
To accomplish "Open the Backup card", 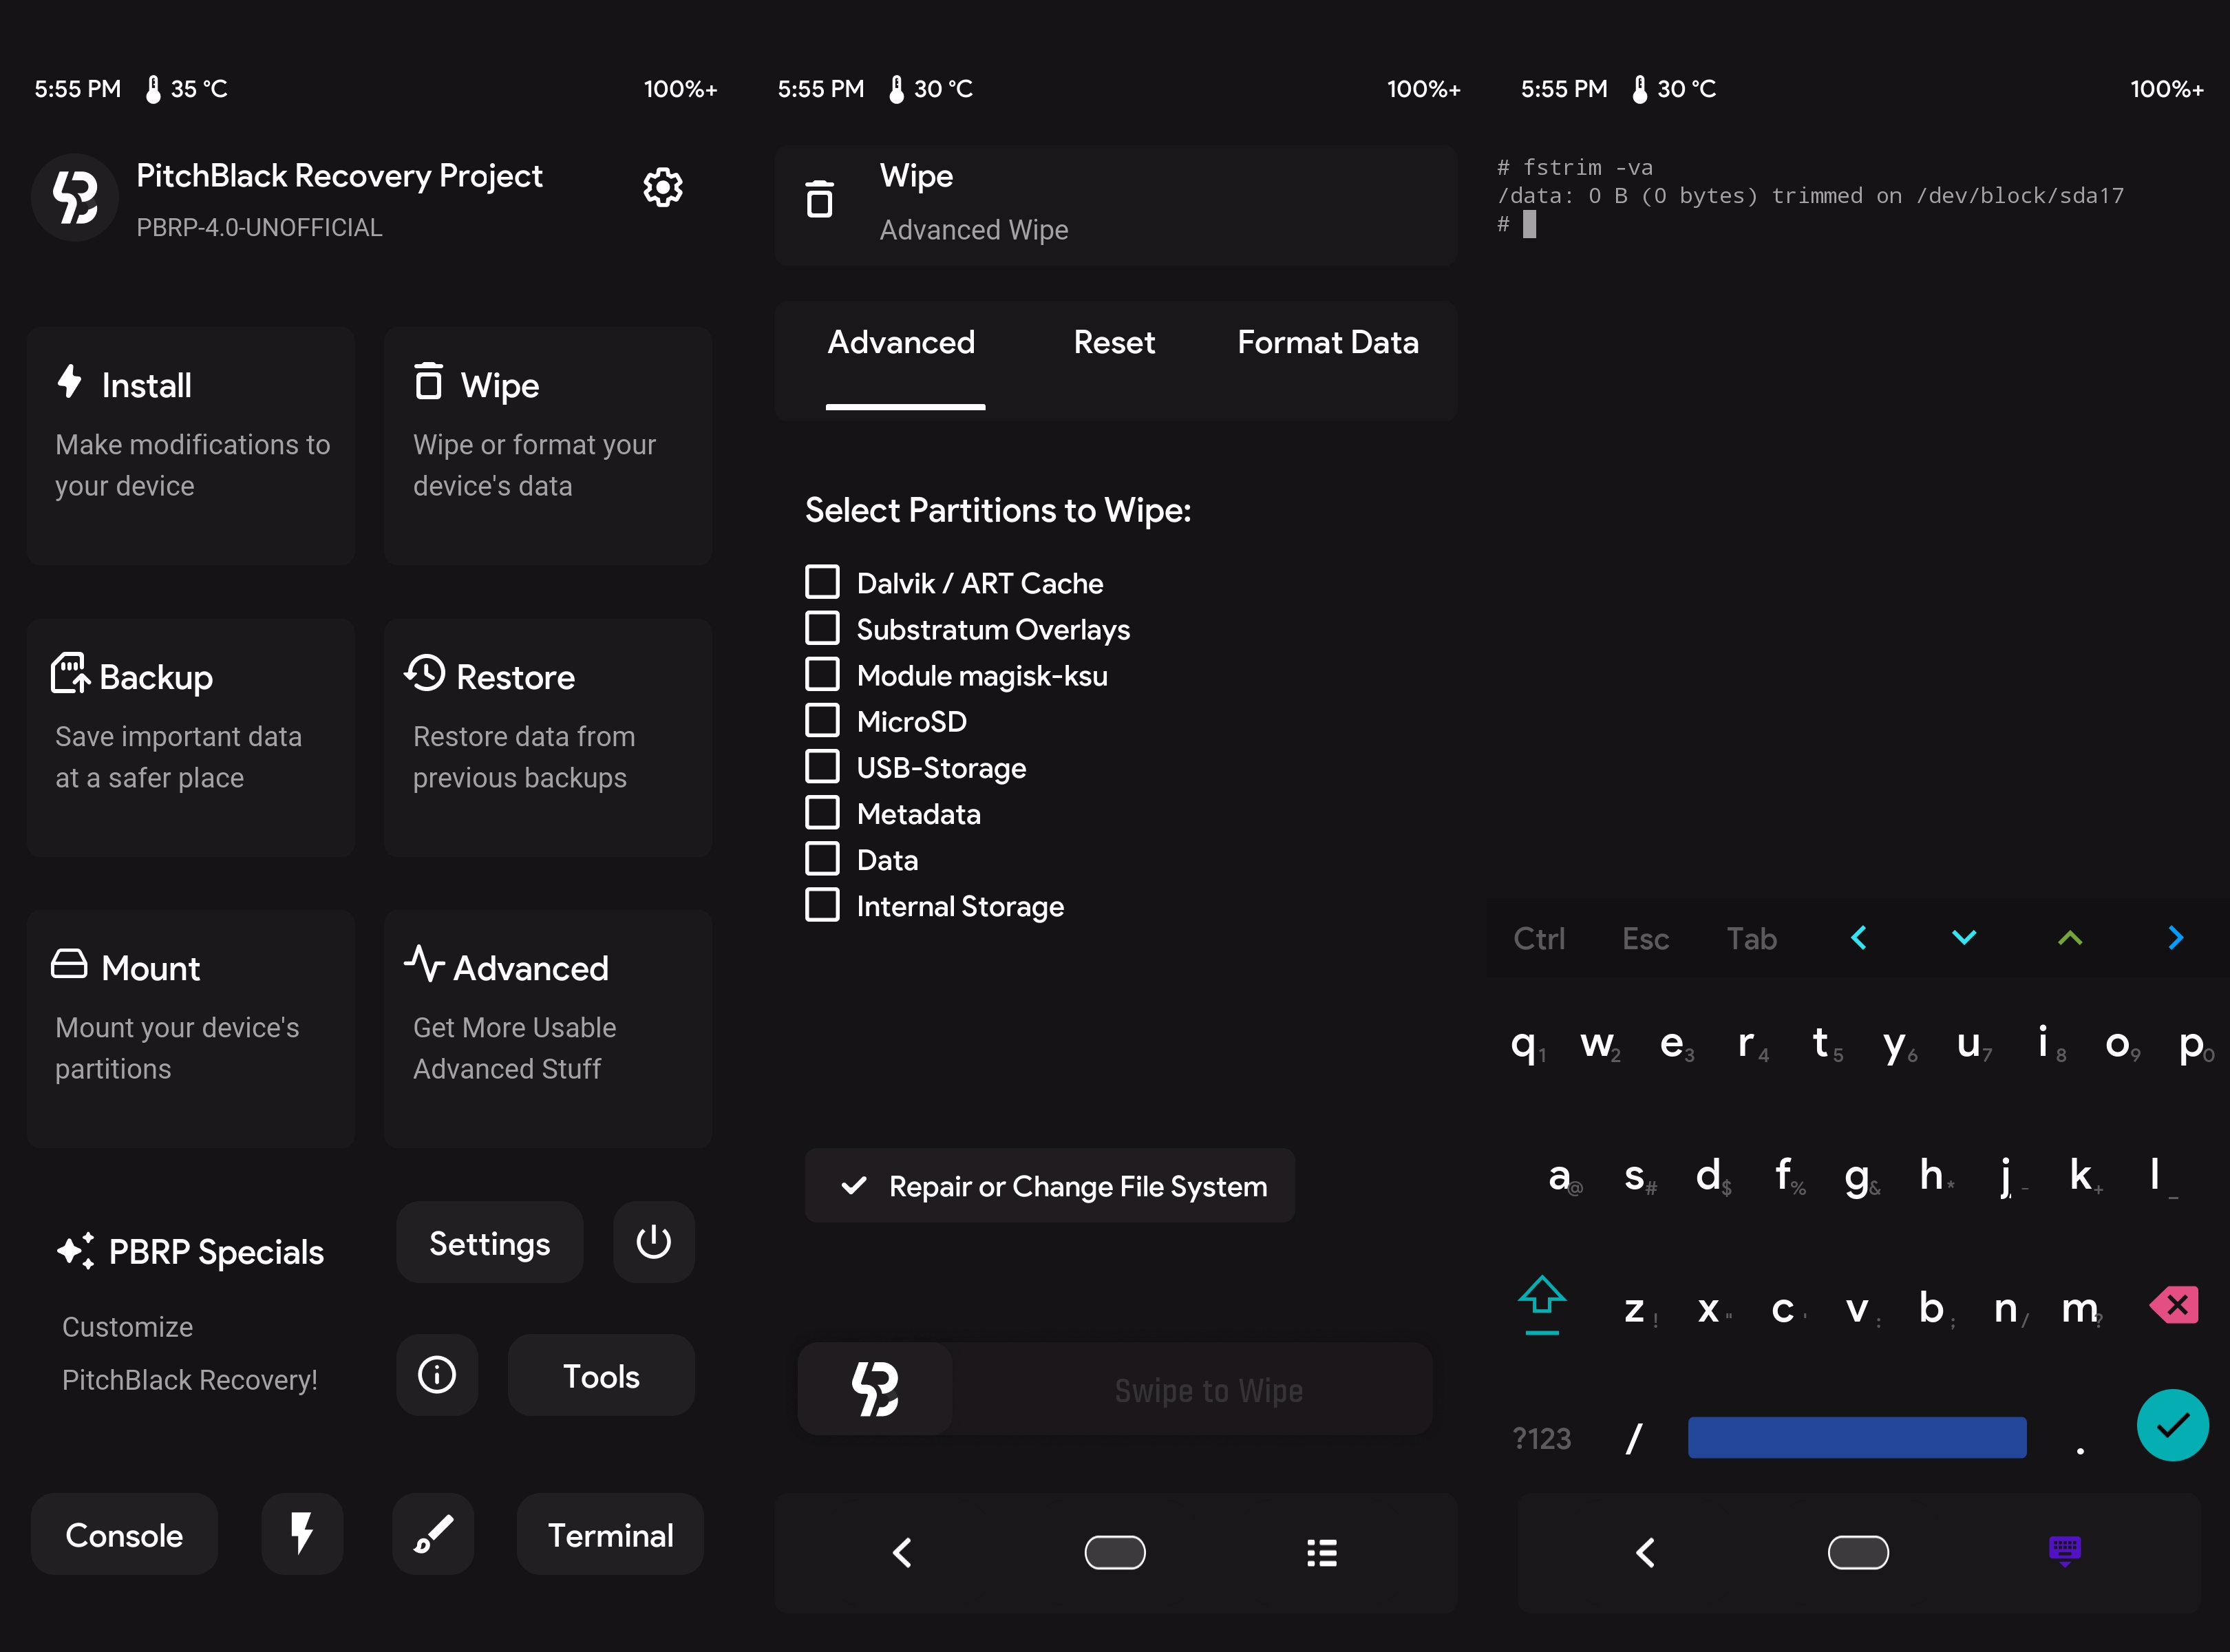I will point(191,737).
